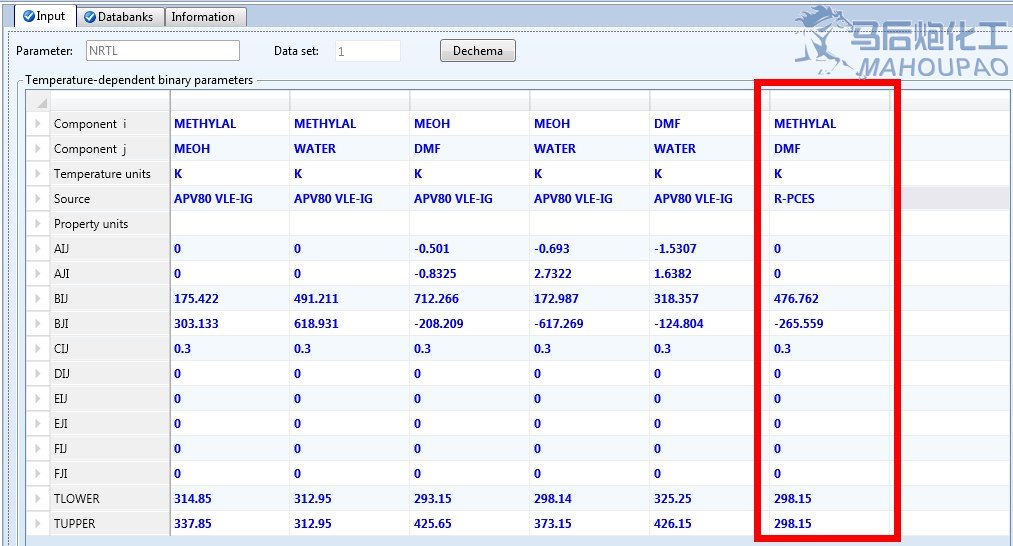
Task: Select the AIJ cell with value -1.5307
Action: click(x=709, y=249)
